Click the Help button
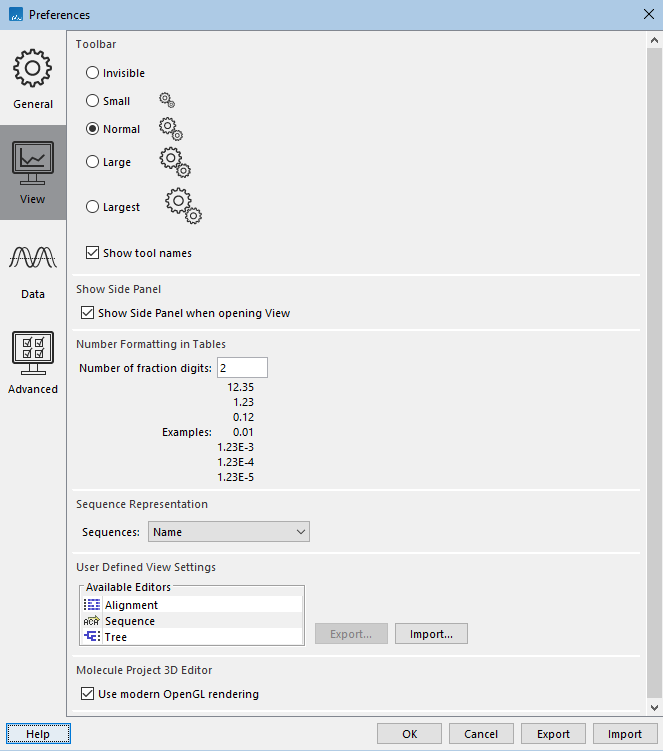663x751 pixels. click(x=38, y=734)
